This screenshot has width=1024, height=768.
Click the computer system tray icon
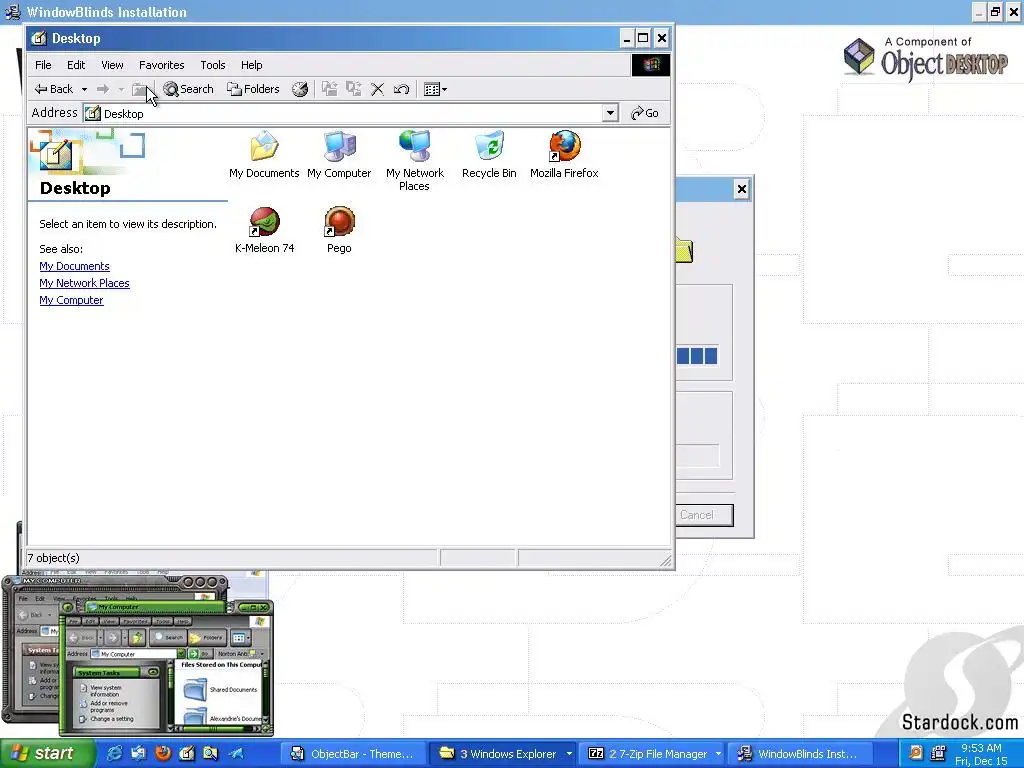(x=938, y=753)
